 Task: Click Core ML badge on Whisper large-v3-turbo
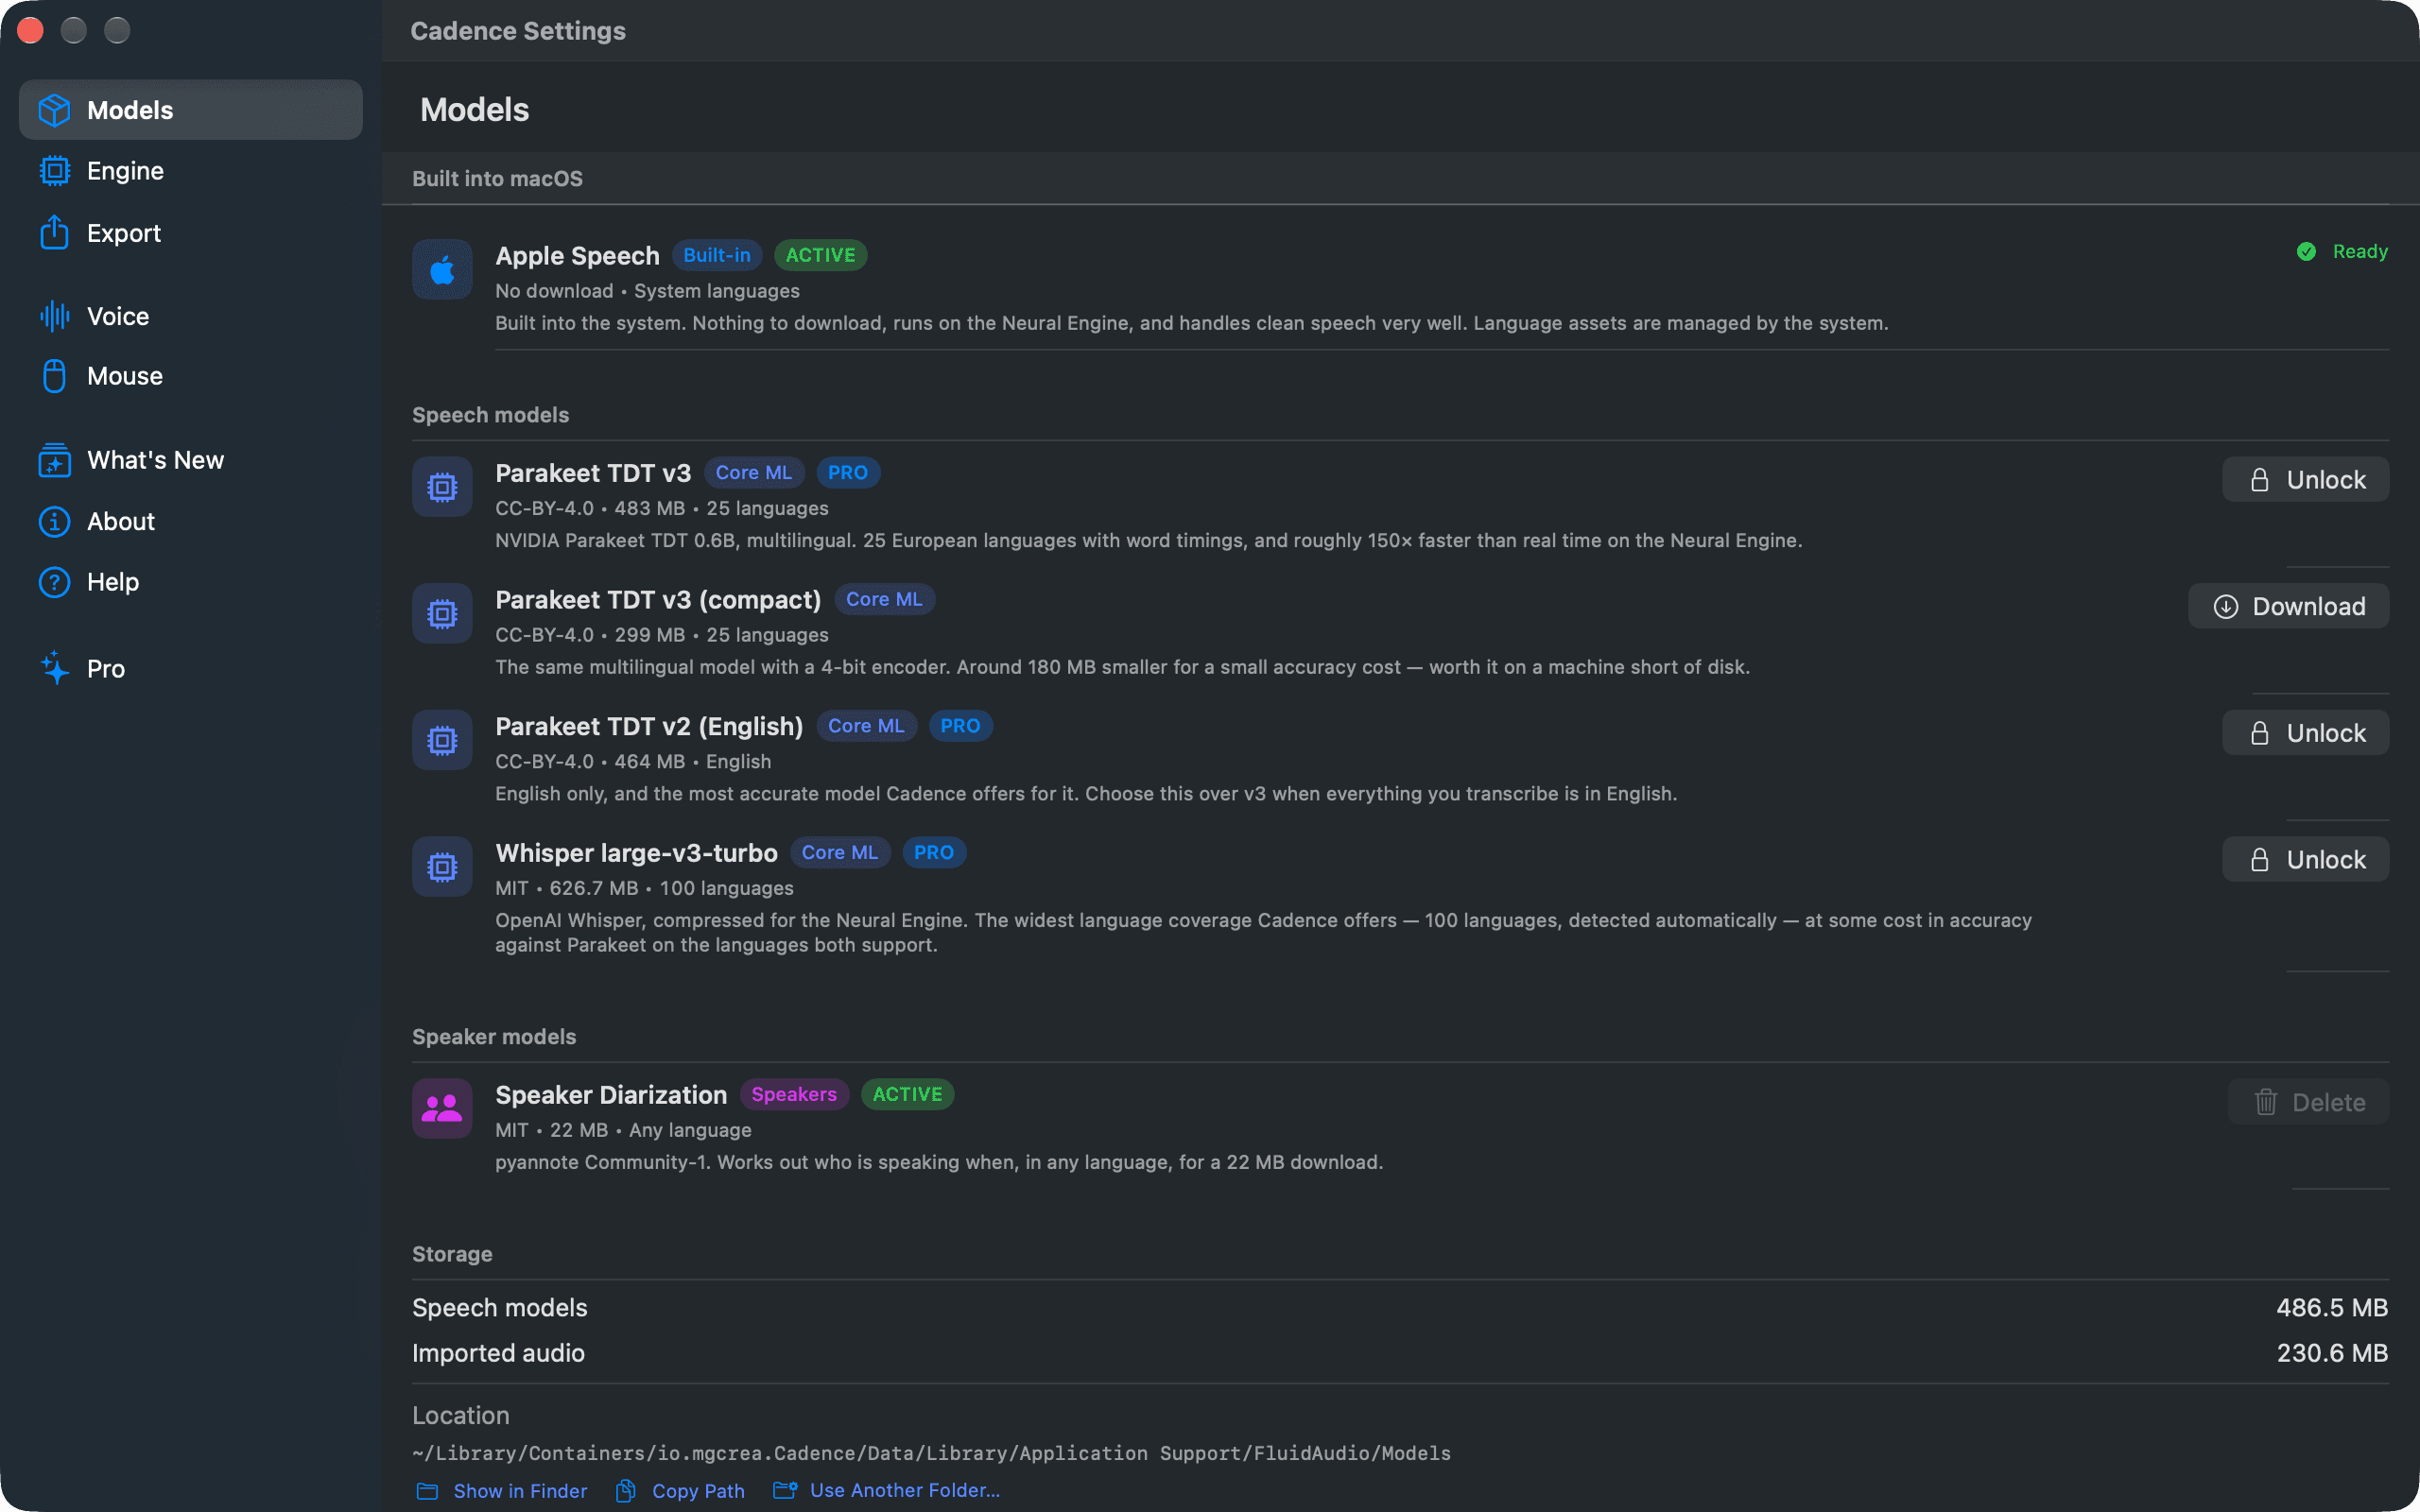click(840, 853)
